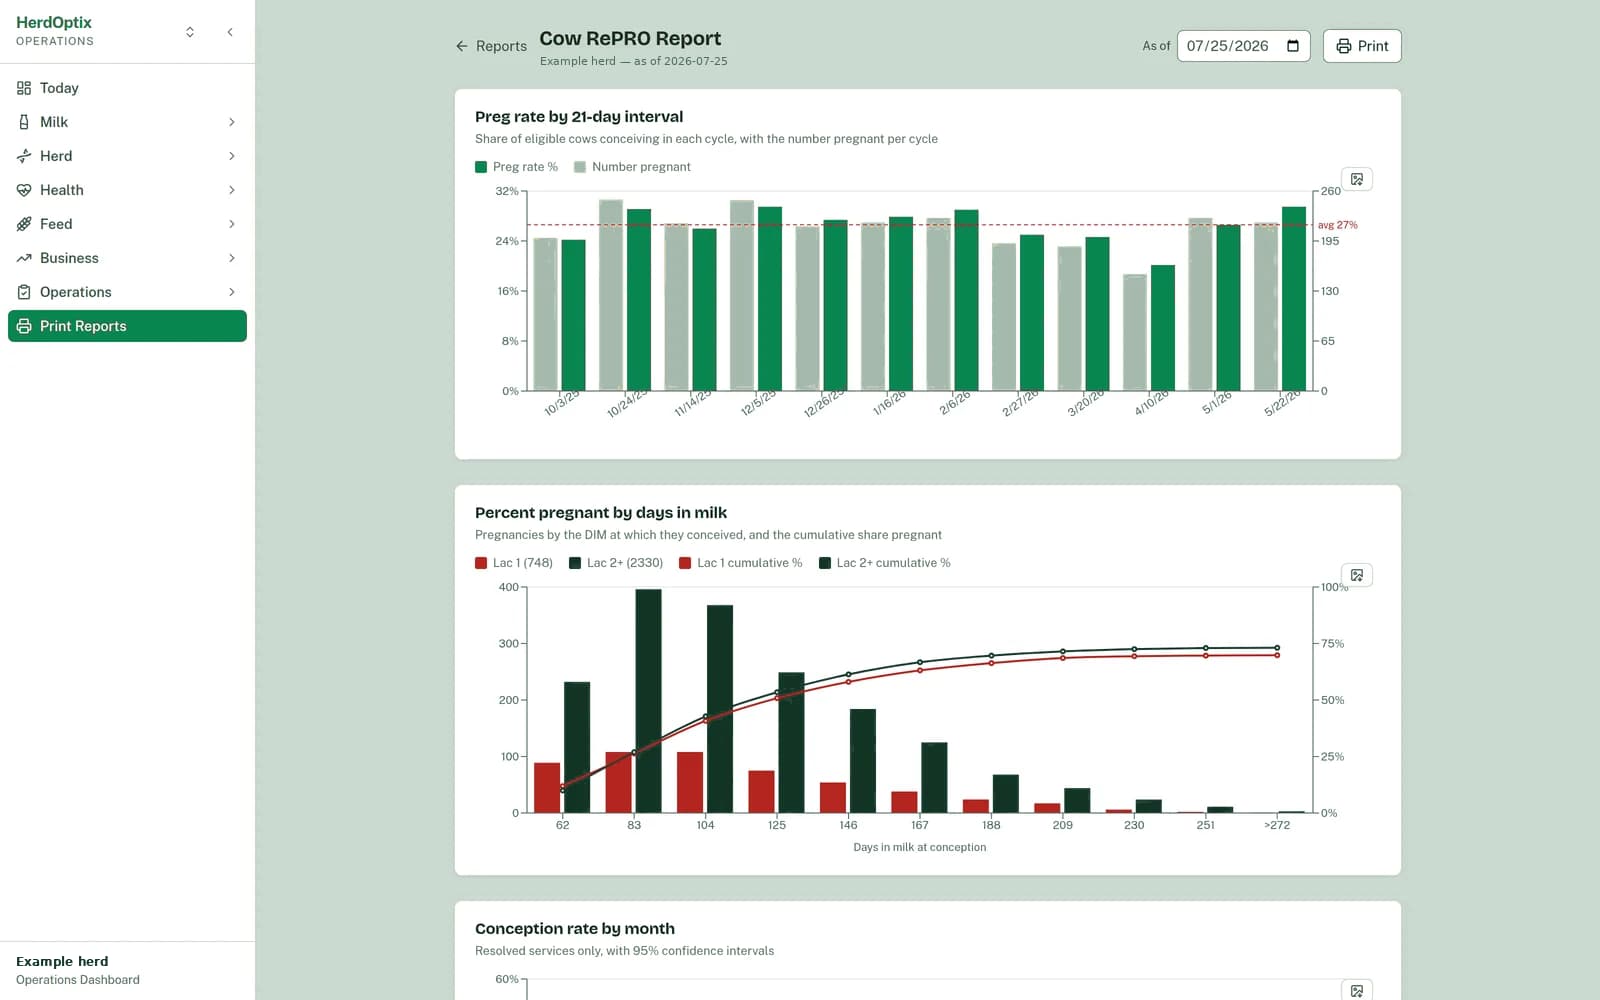Open the Business section label

[69, 258]
